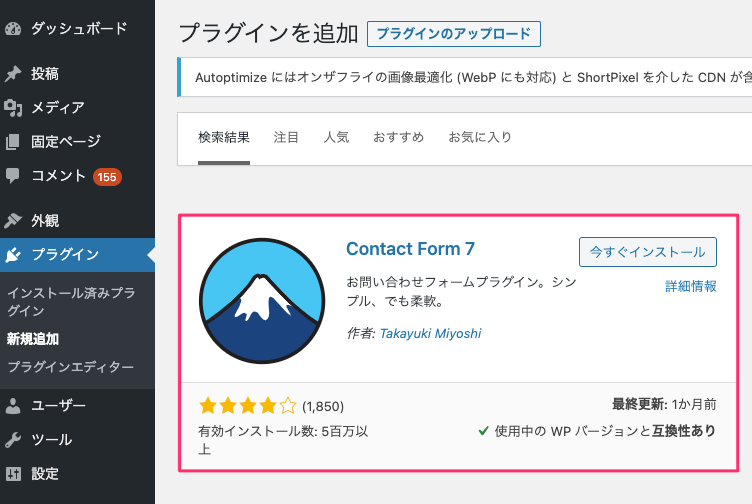This screenshot has height=504, width=752.
Task: Click the pages icon beside 固定ページ
Action: coord(13,142)
